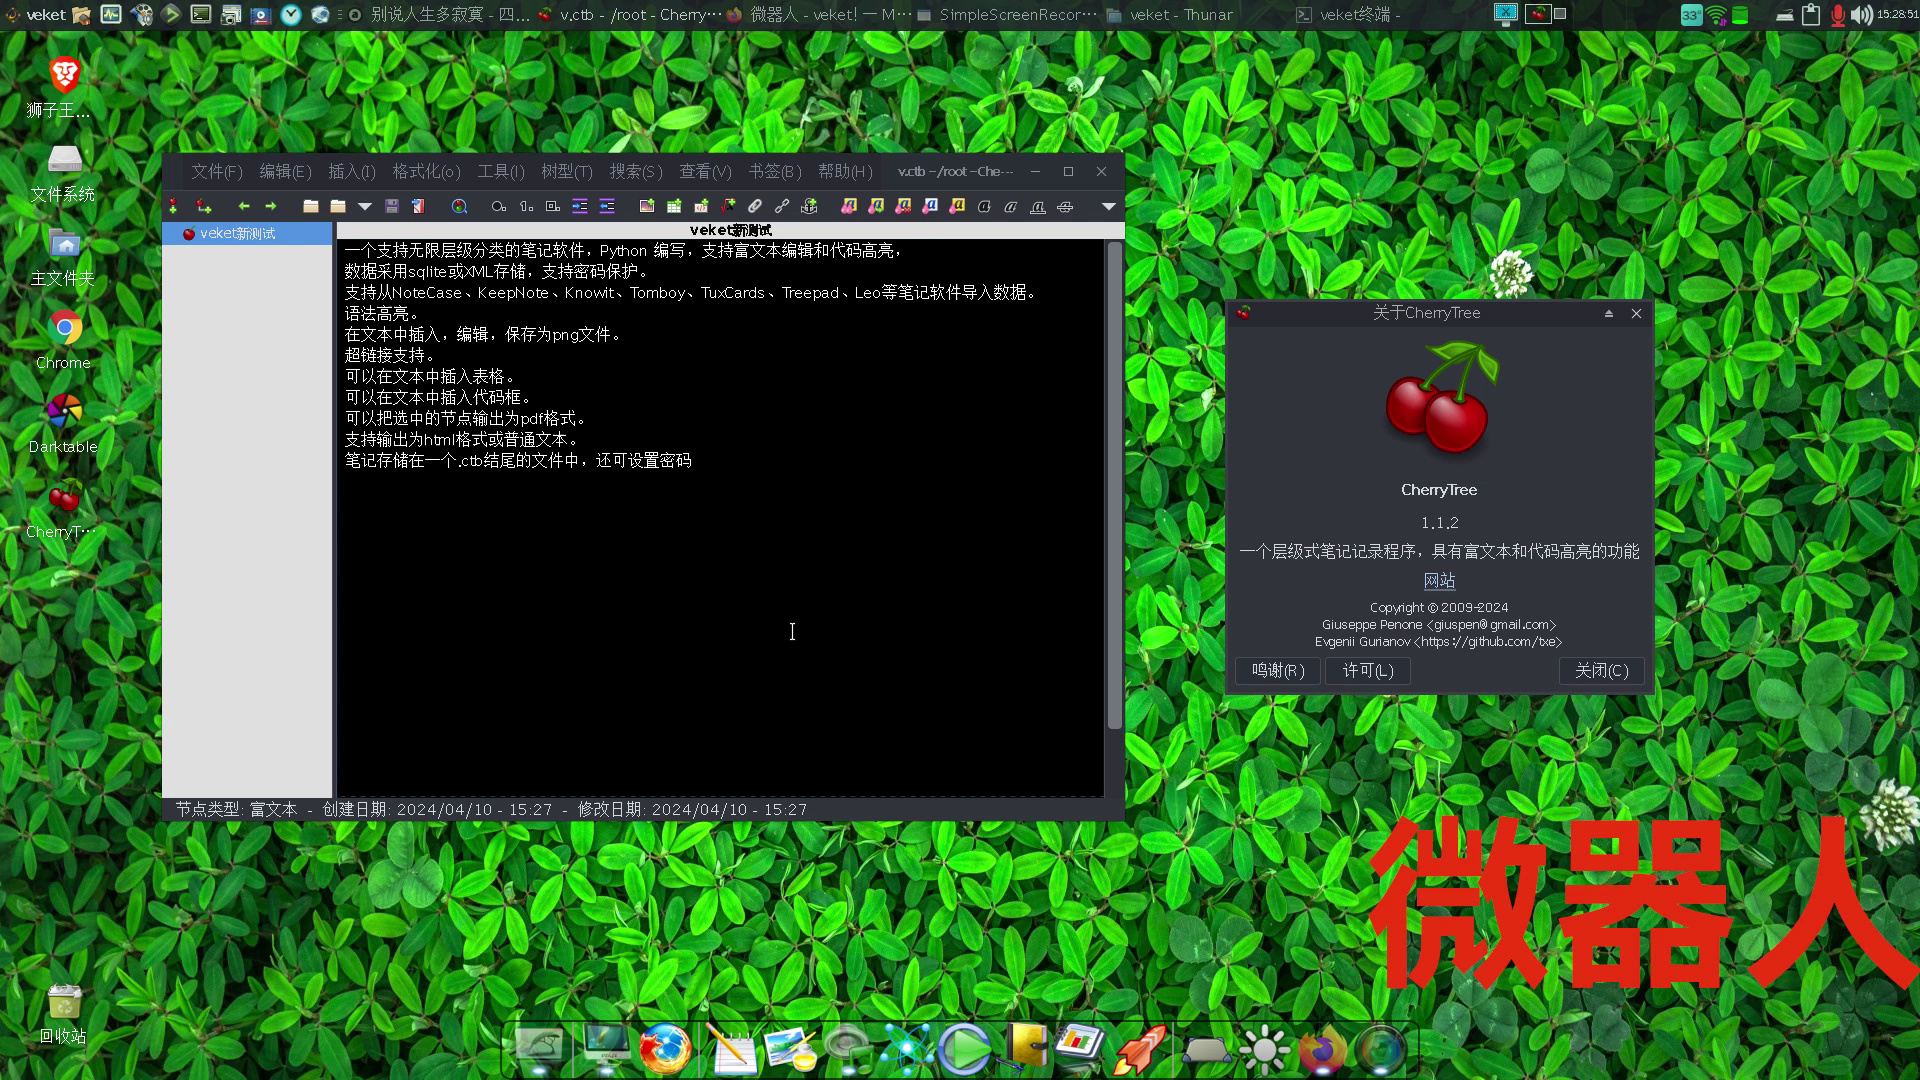Open the dropdown arrow beside the folder icons
The image size is (1920, 1080).
click(364, 206)
